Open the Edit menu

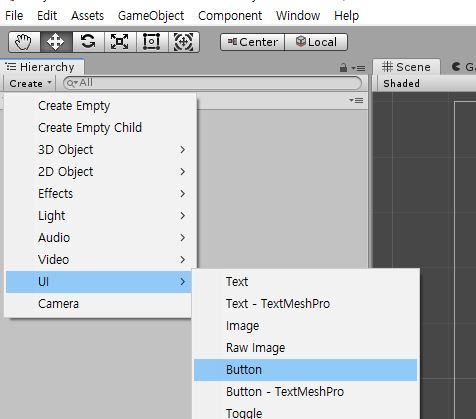47,16
